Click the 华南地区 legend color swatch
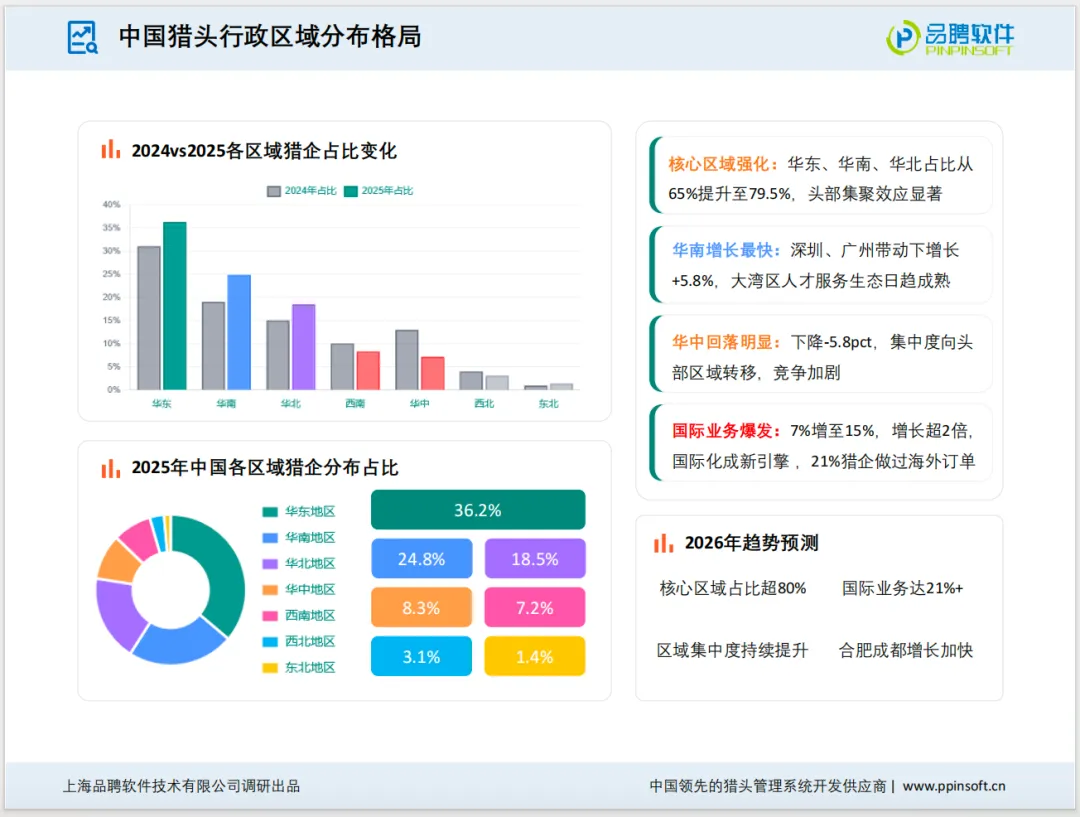This screenshot has height=817, width=1080. [x=270, y=537]
